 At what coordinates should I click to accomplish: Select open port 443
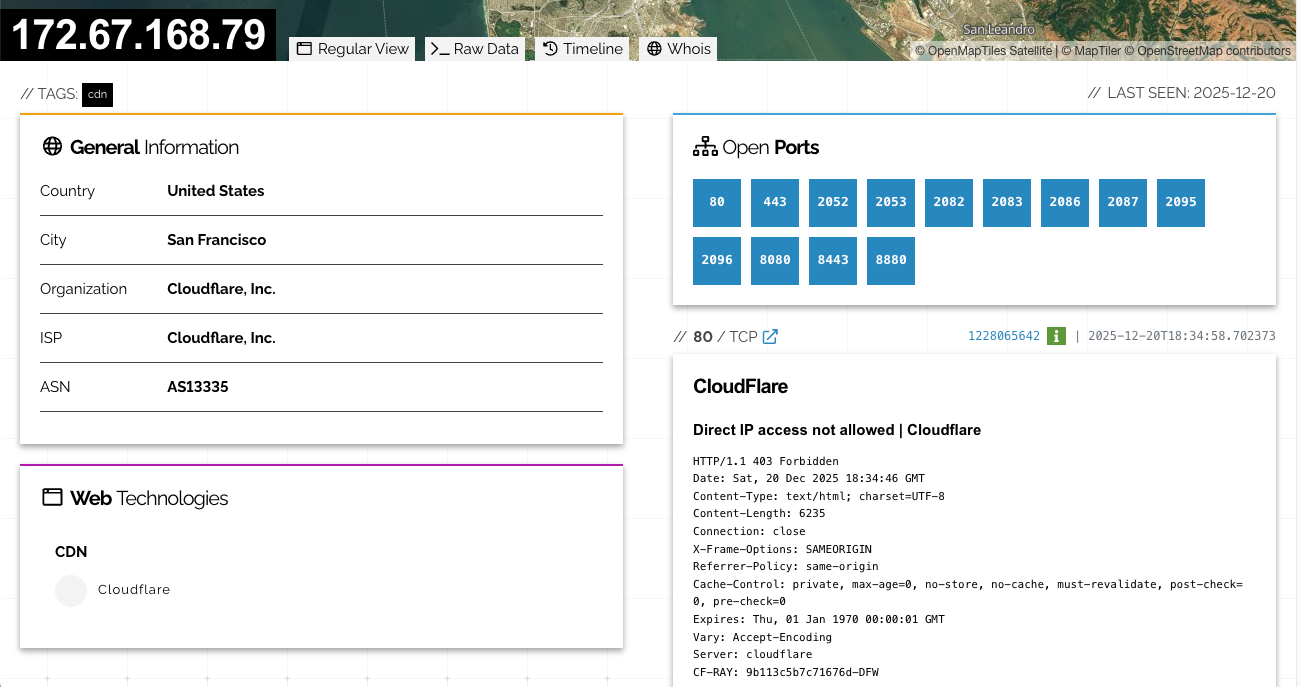(x=775, y=203)
